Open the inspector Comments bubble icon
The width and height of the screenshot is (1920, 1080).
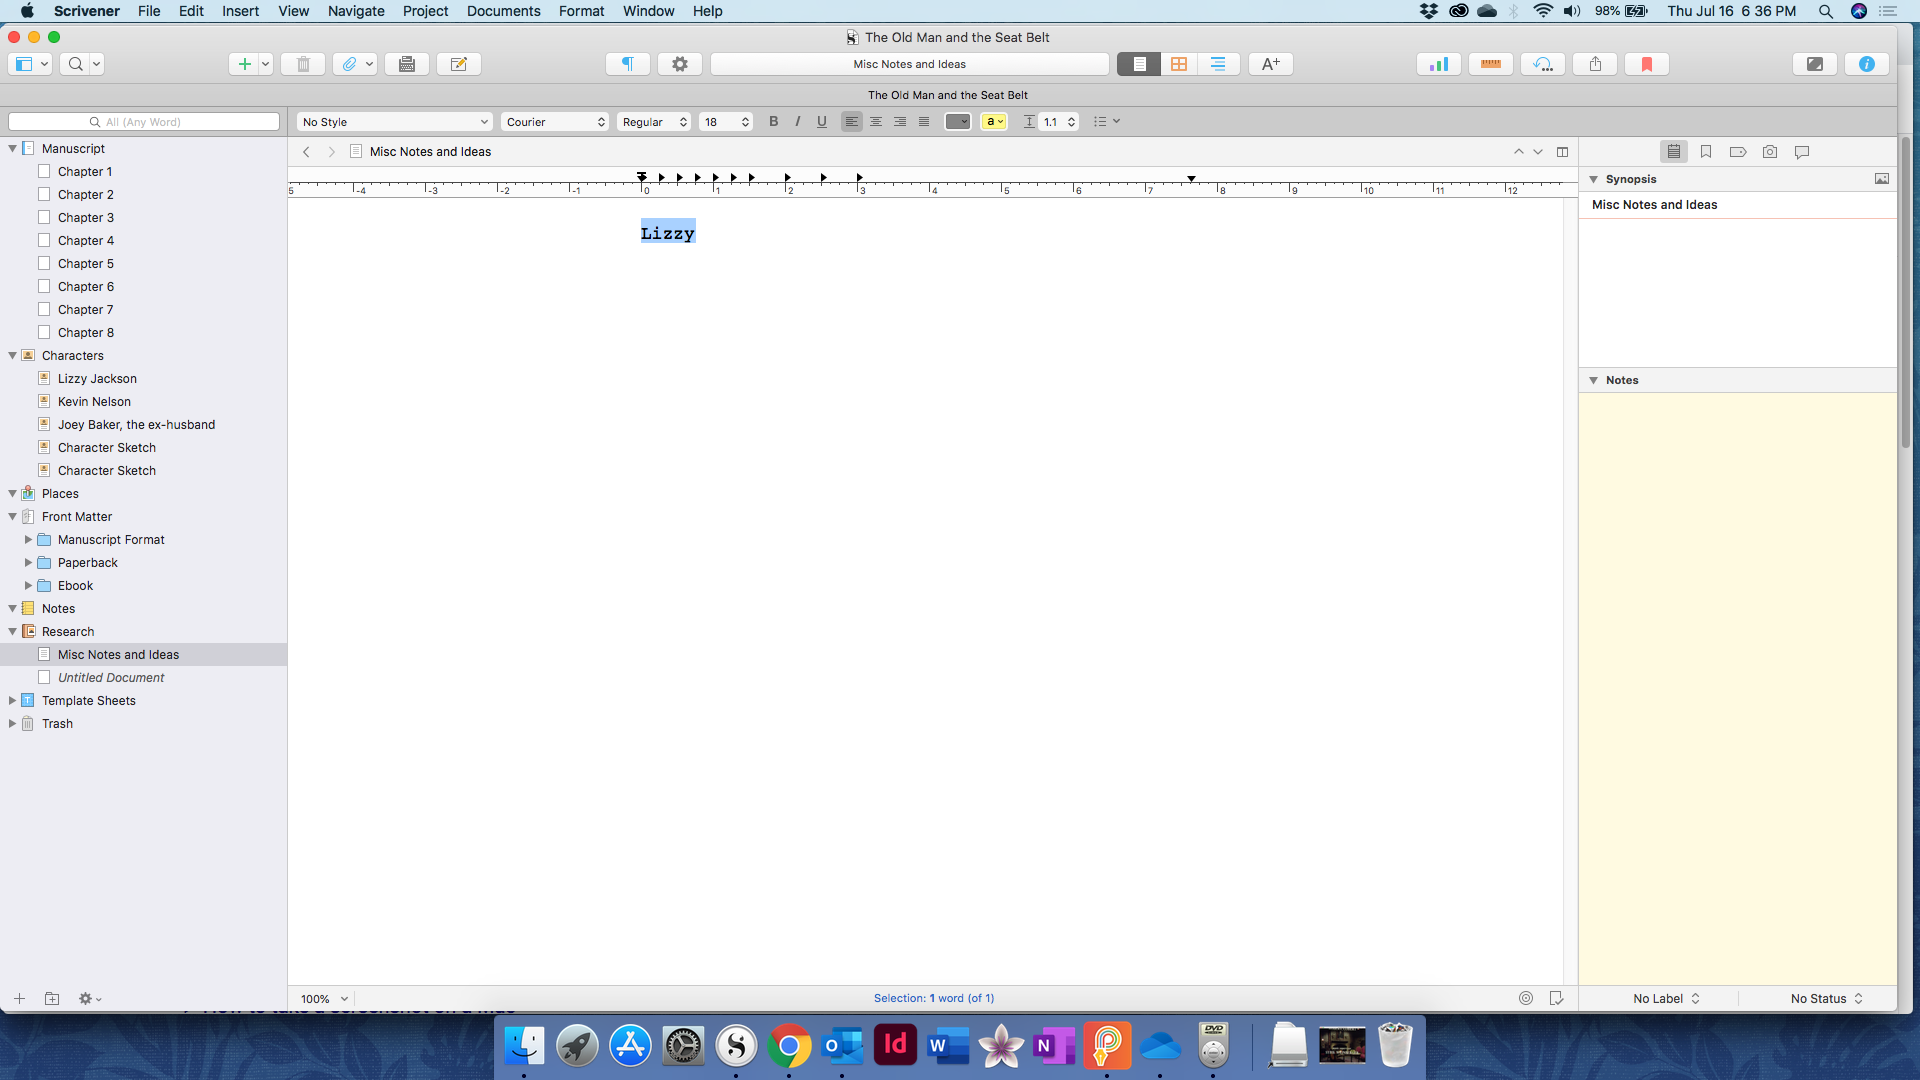point(1802,152)
